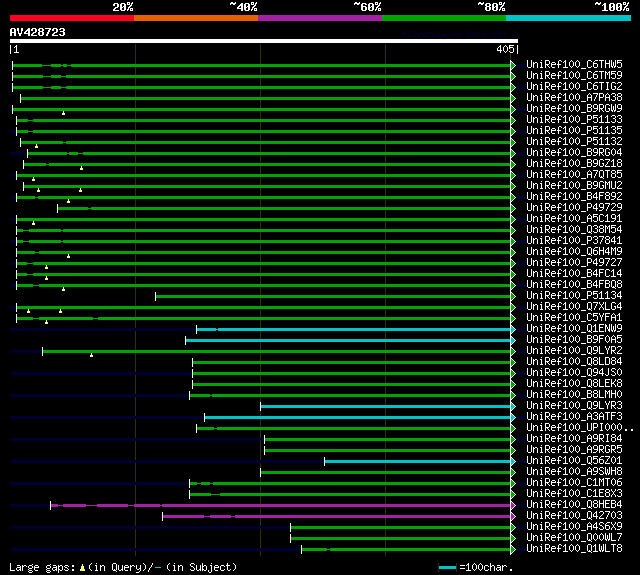Image resolution: width=640 pixels, height=575 pixels.
Task: Select the UniRef100_A3ATF3 label
Action: (x=574, y=417)
